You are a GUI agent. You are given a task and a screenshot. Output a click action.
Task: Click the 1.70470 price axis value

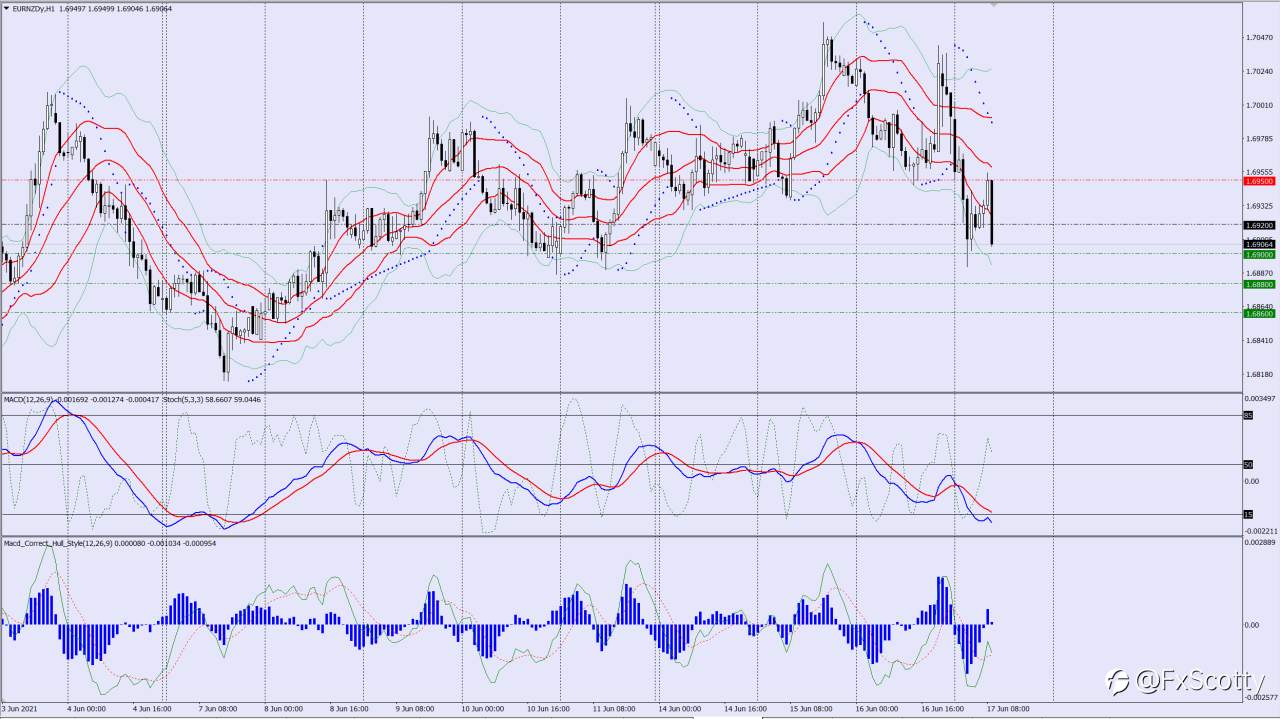[1260, 38]
